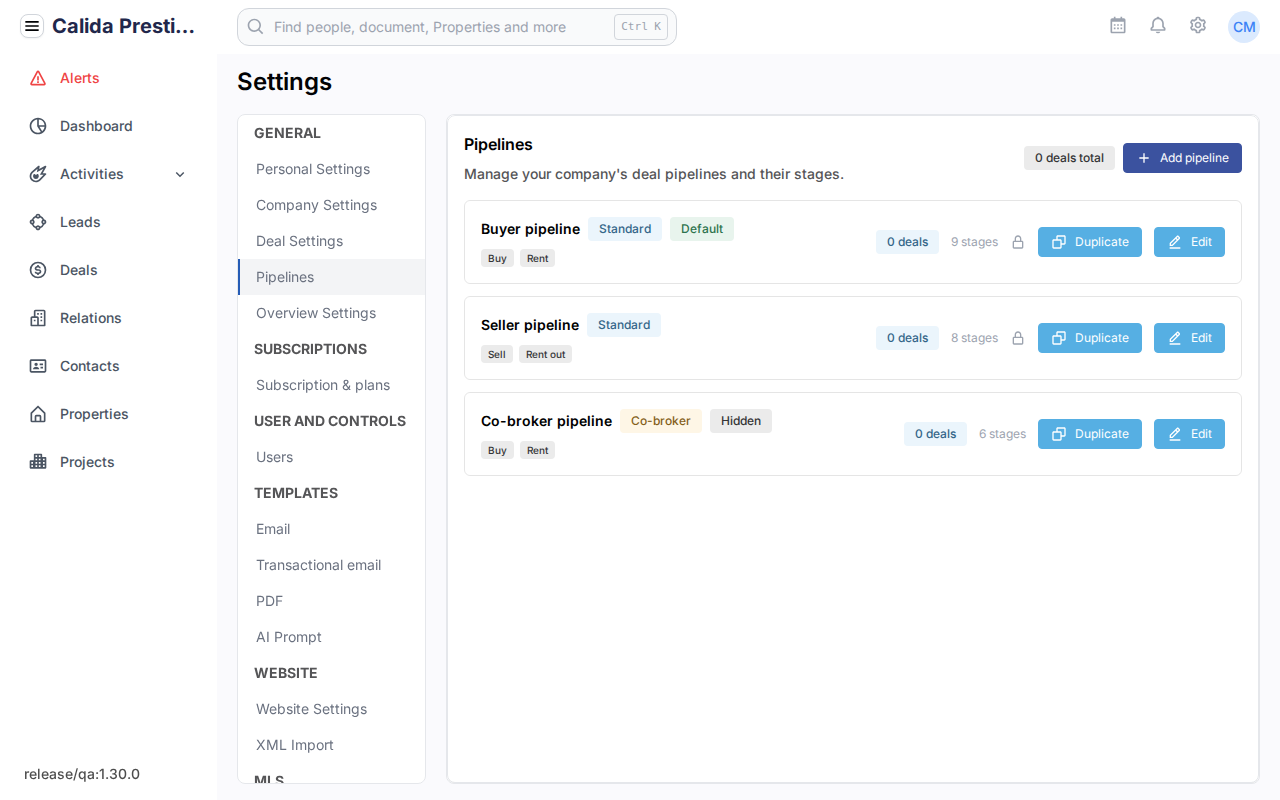Click the Leads sidebar icon
1280x800 pixels.
[x=38, y=222]
